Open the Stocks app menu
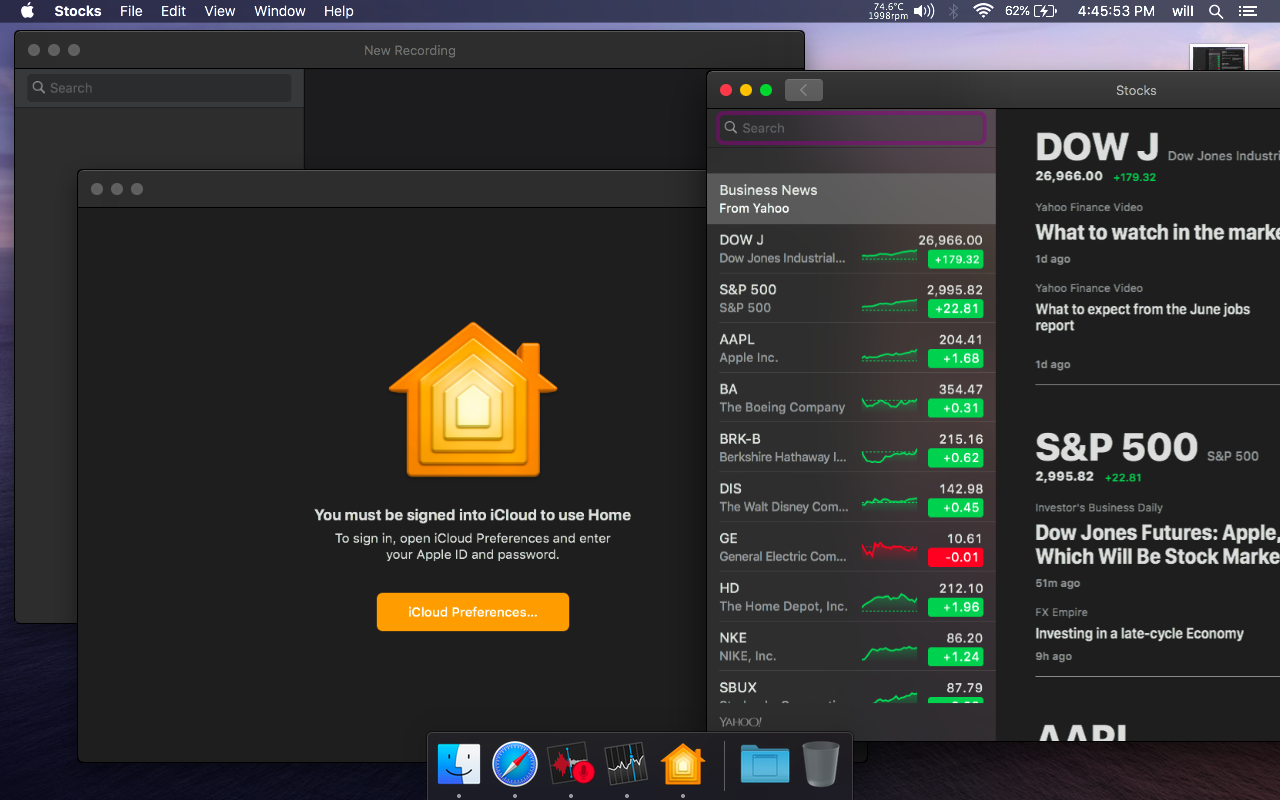This screenshot has width=1280, height=800. [78, 11]
